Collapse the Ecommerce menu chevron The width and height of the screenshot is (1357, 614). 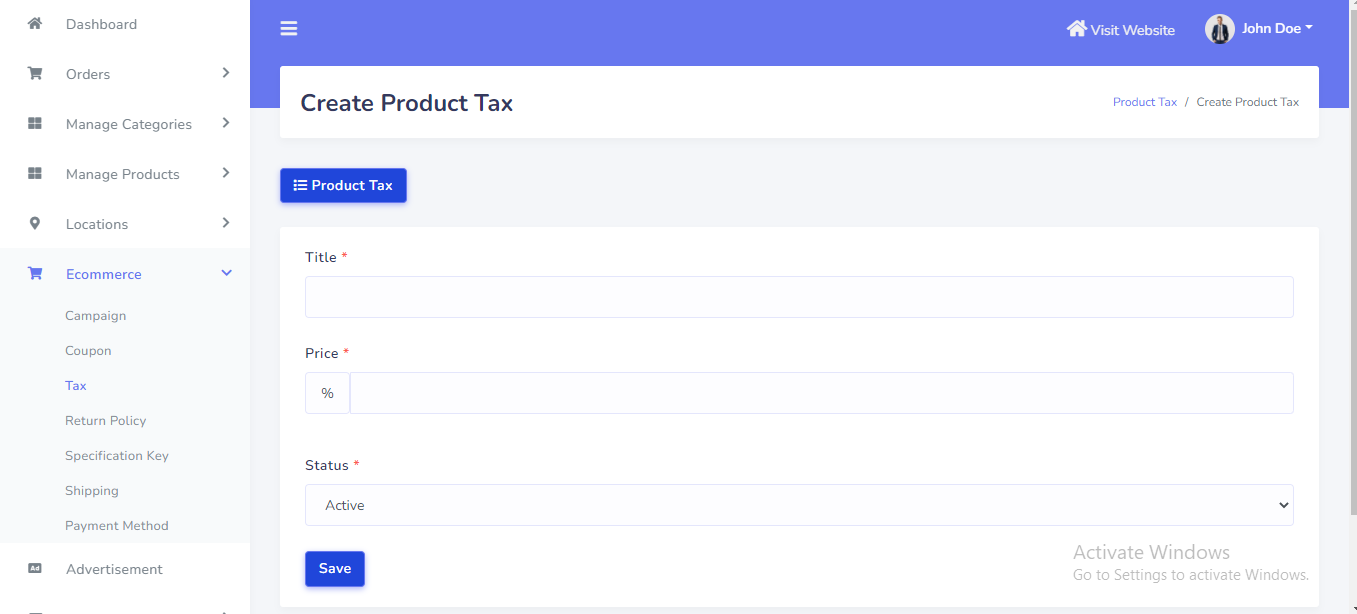[226, 273]
